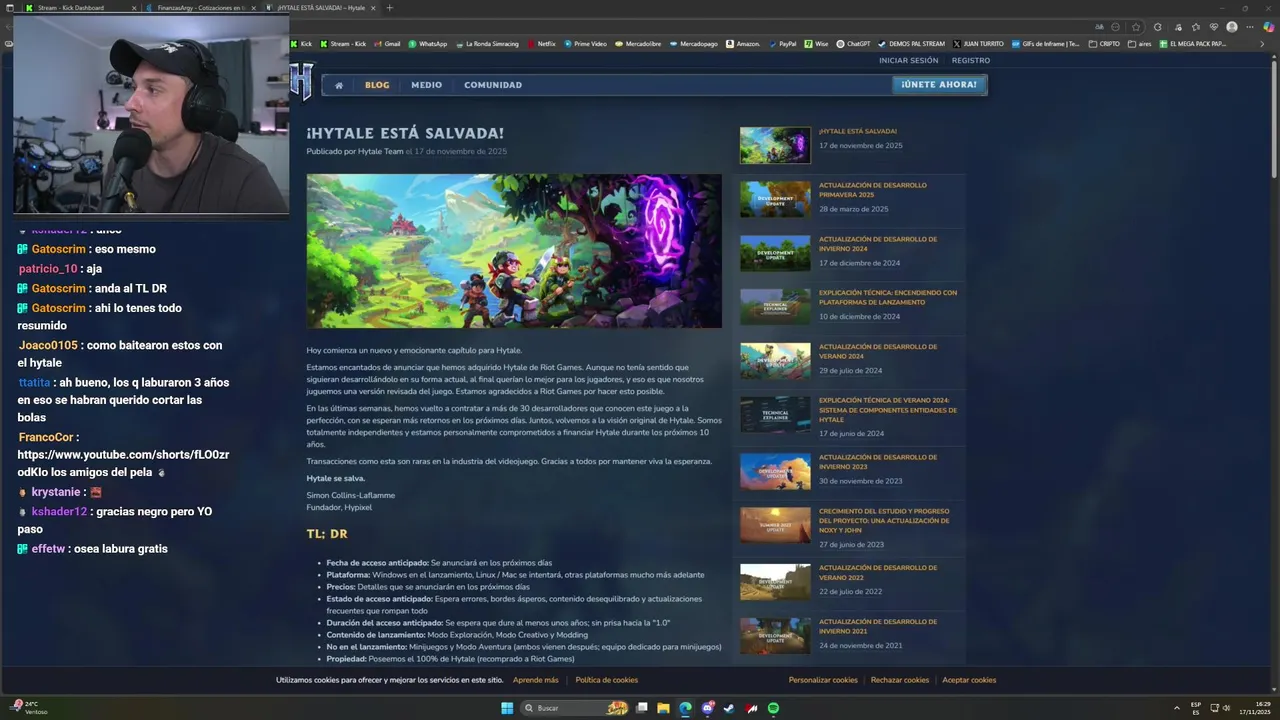The height and width of the screenshot is (720, 1280).
Task: Open Crecimiento del Estudio y Progreso post
Action: (884, 520)
